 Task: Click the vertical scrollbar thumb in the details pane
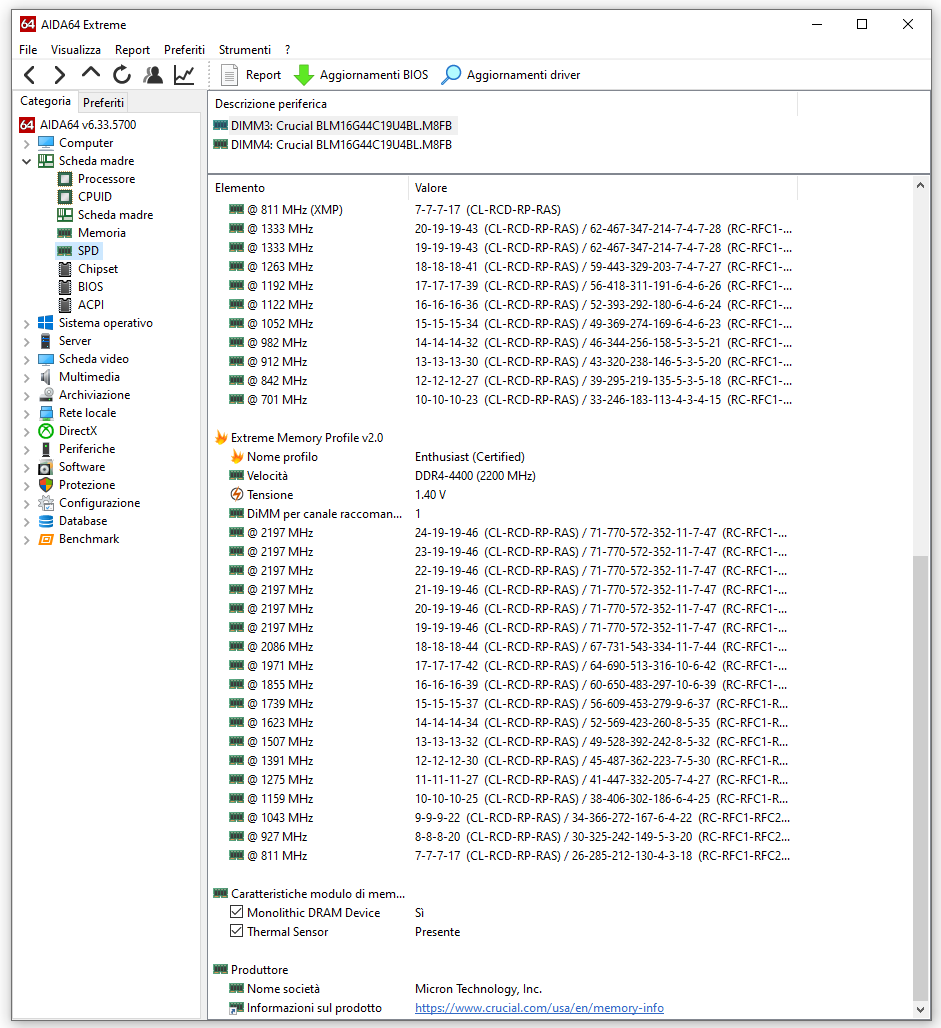(921, 777)
